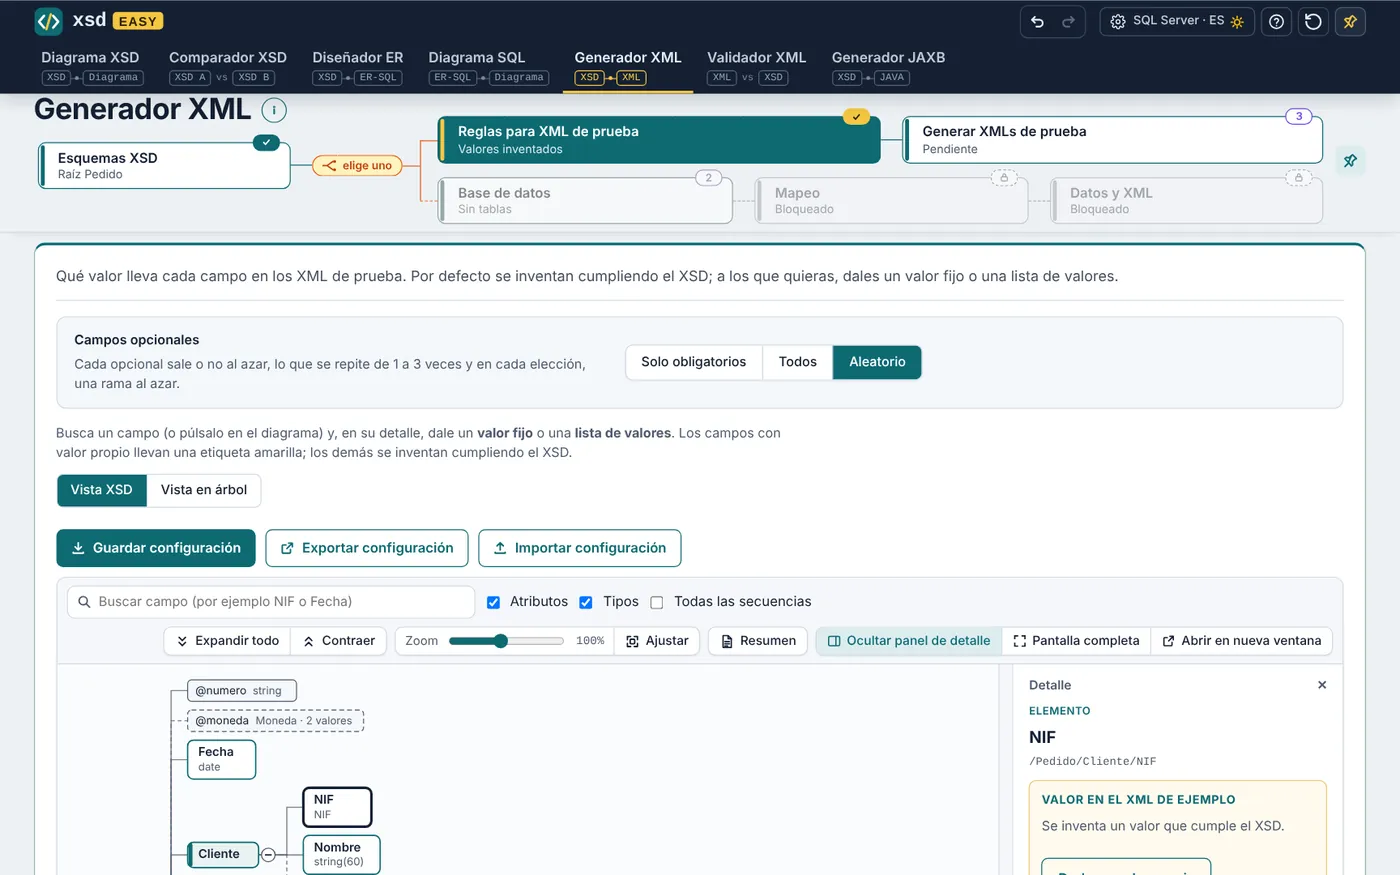Click Exportar configuración button
This screenshot has width=1400, height=875.
[367, 548]
